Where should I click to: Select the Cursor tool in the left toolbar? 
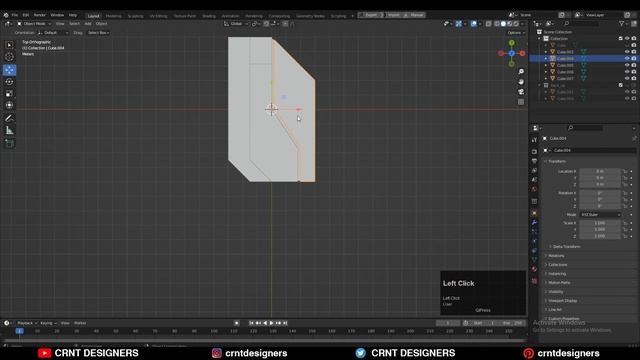tap(9, 57)
